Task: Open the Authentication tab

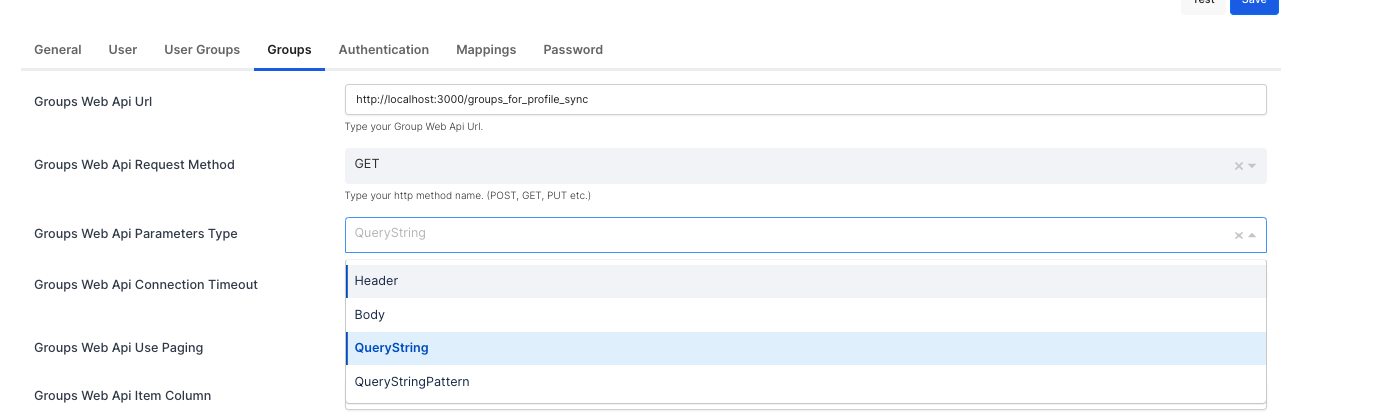Action: [x=384, y=50]
